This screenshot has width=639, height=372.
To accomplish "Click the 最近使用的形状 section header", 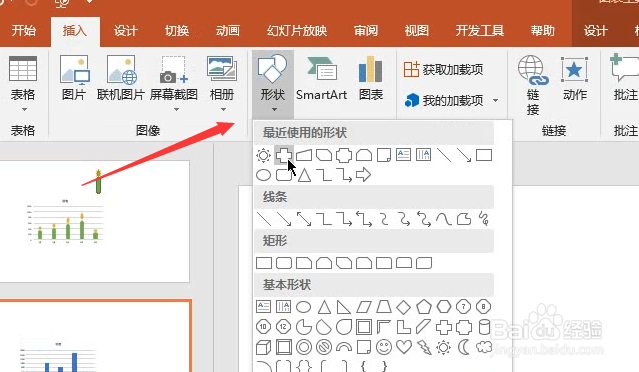I will [374, 133].
